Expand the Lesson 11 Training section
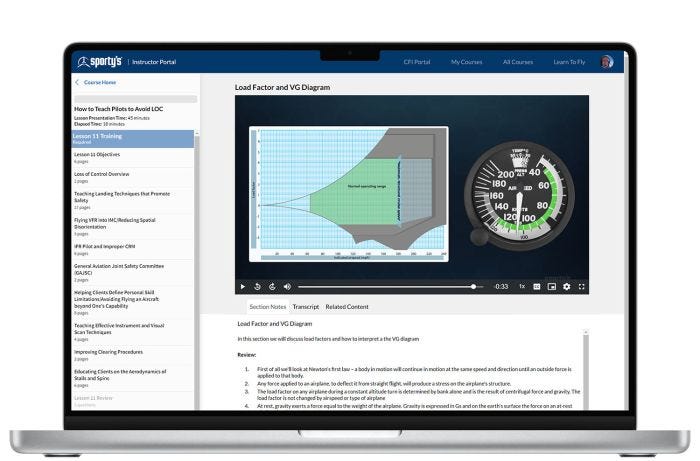The image size is (700, 461). point(132,138)
